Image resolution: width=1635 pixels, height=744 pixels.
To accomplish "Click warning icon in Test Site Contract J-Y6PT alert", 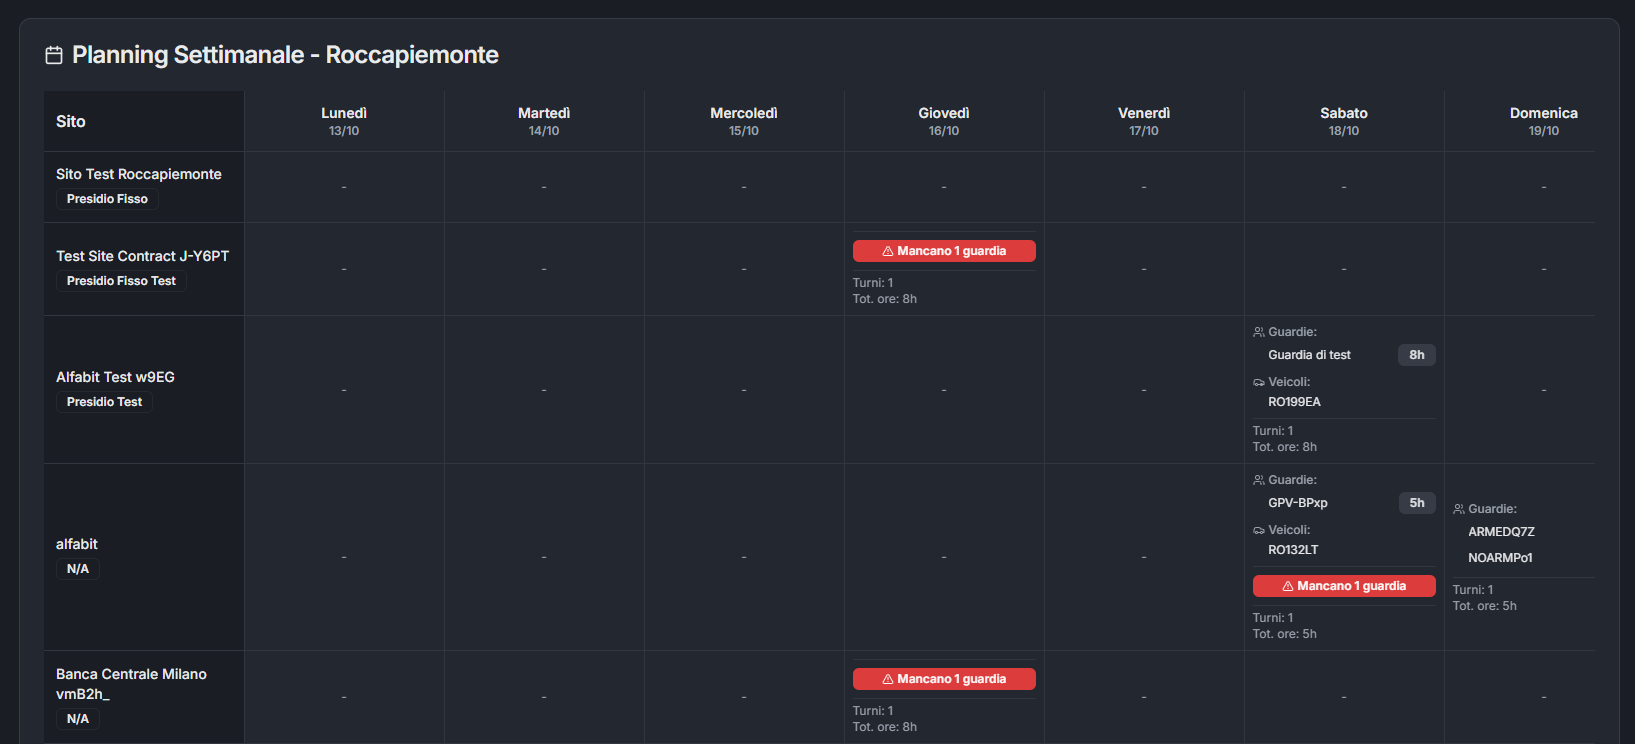I will pos(888,251).
